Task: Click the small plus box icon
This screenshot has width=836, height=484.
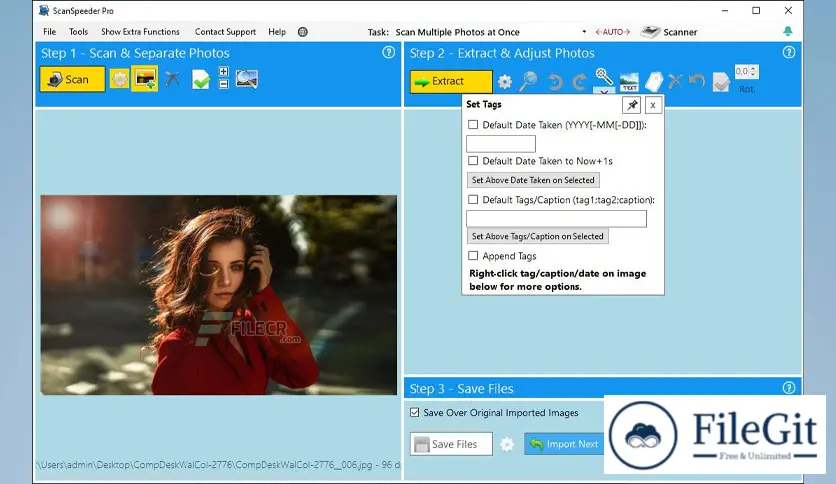Action: coord(223,71)
